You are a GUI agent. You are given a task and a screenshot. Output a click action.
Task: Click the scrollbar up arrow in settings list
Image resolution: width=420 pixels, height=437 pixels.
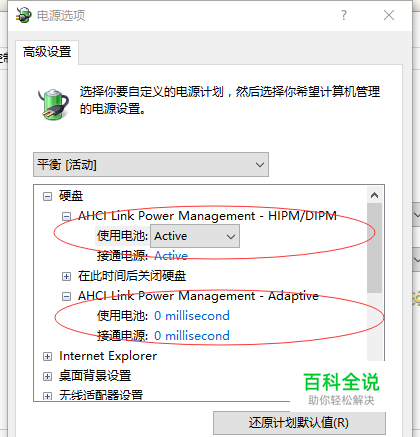tap(374, 195)
